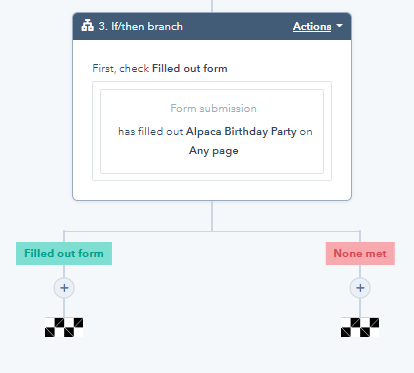Click the If/then branch hierarchy icon
This screenshot has width=414, height=373.
(87, 26)
